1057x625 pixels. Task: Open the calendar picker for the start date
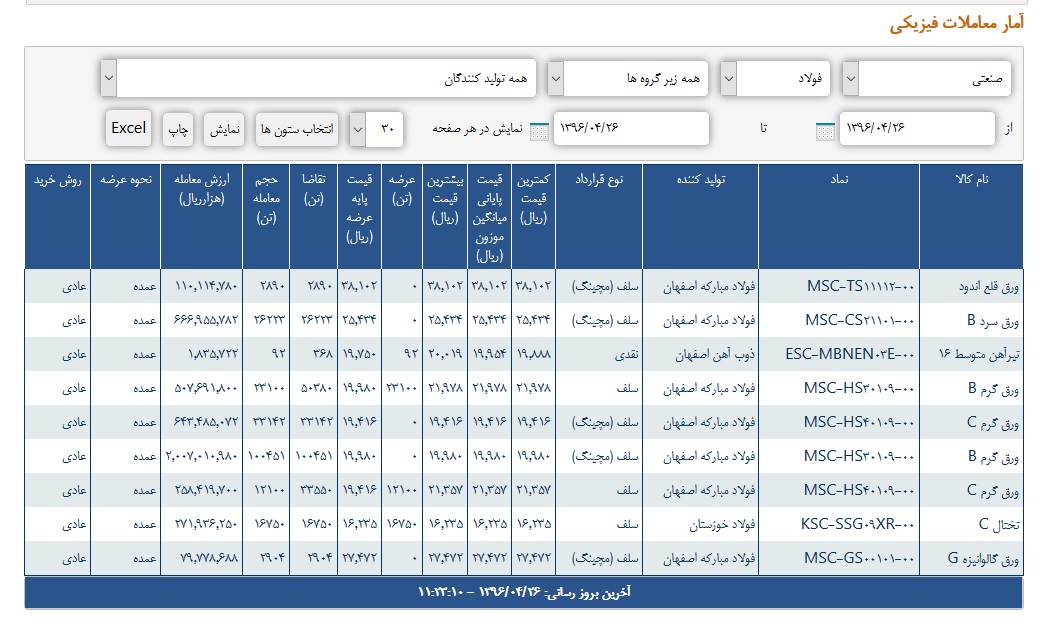[825, 130]
